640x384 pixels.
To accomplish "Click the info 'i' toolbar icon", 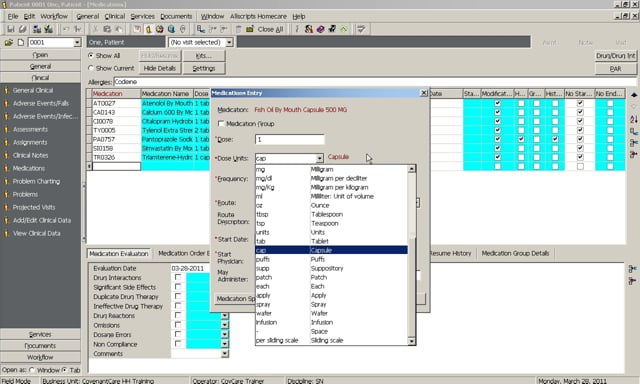I will tap(297, 29).
